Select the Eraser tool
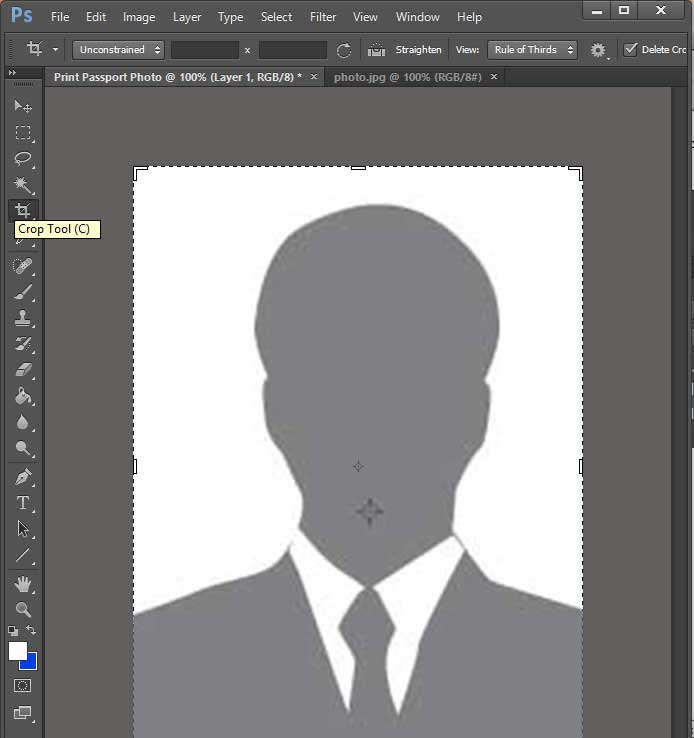Screen dimensions: 694x738 point(23,370)
